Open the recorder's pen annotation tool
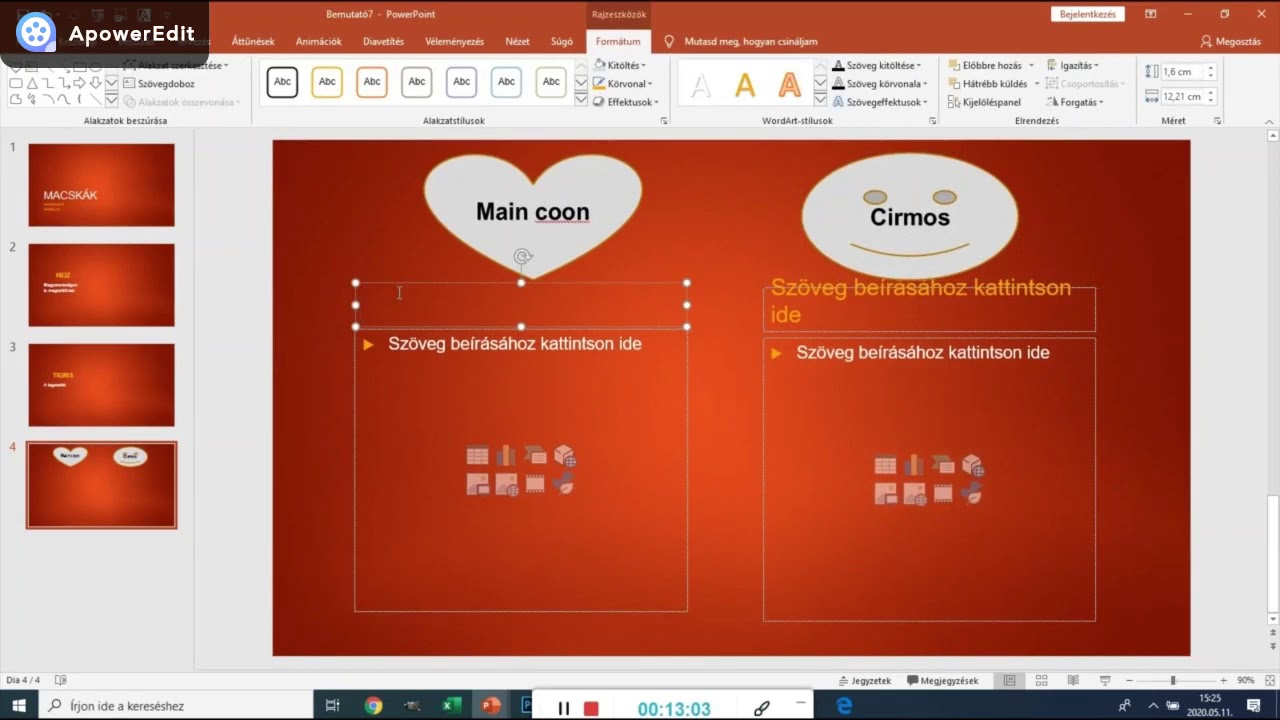The image size is (1280, 720). (x=761, y=708)
